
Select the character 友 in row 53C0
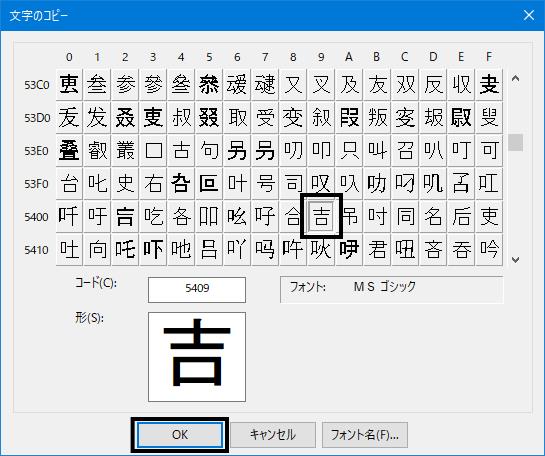(x=377, y=84)
